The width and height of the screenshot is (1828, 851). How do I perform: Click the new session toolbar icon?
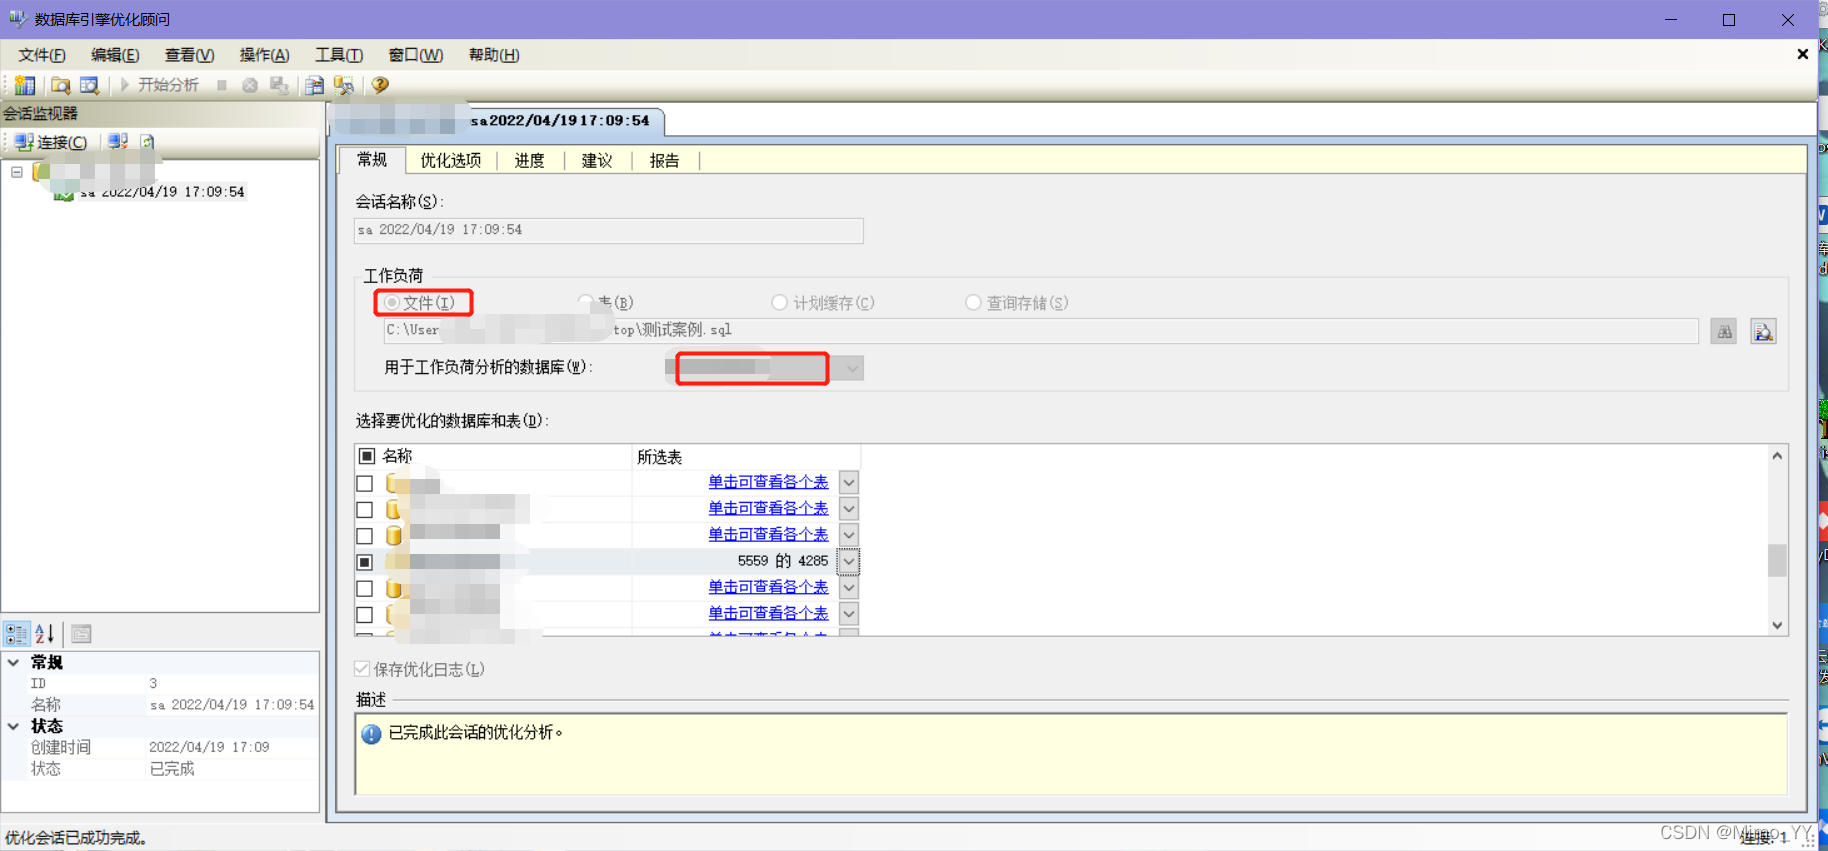(25, 85)
